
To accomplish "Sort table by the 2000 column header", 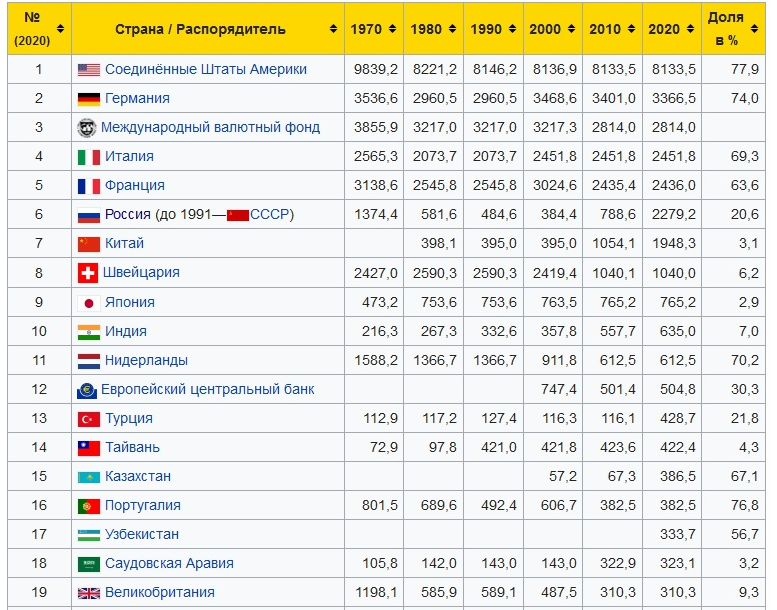I will coord(552,29).
